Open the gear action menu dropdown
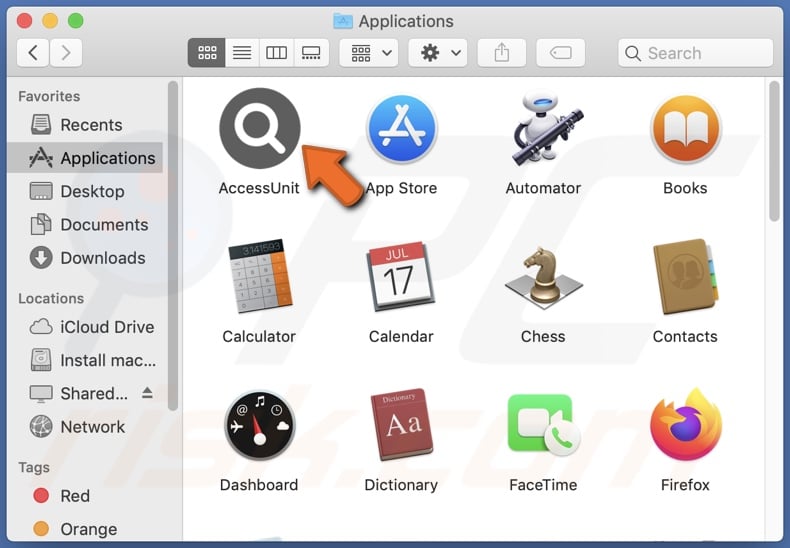The height and width of the screenshot is (548, 790). tap(437, 52)
